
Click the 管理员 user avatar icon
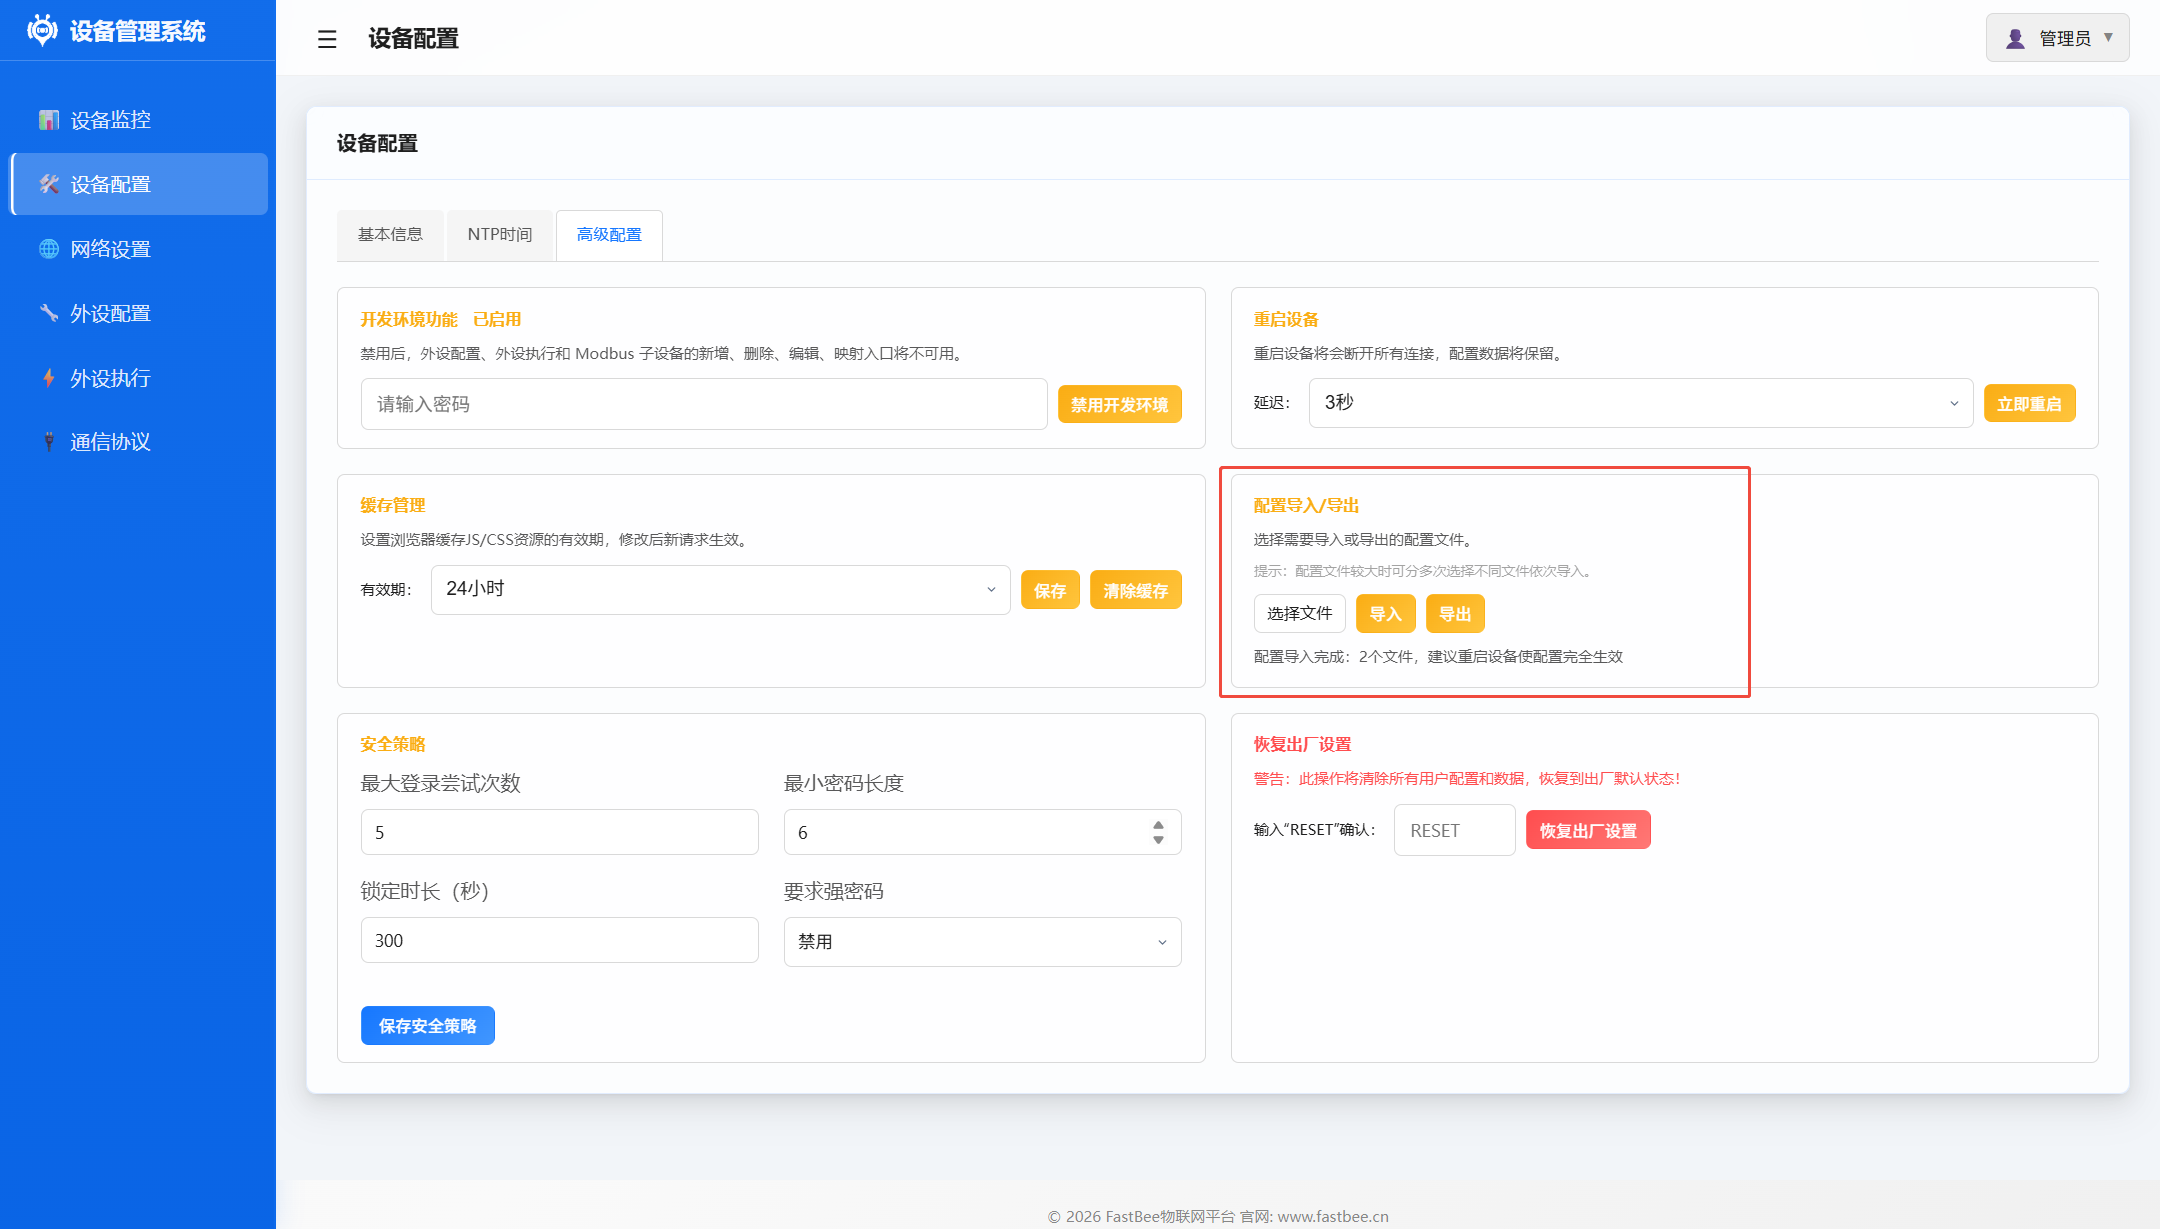click(2015, 38)
